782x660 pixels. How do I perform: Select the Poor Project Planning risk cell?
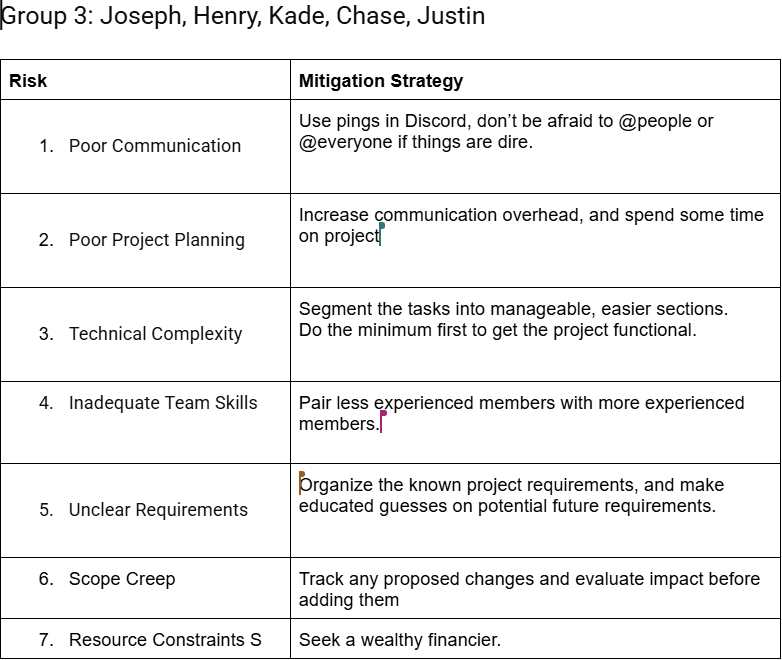click(156, 240)
